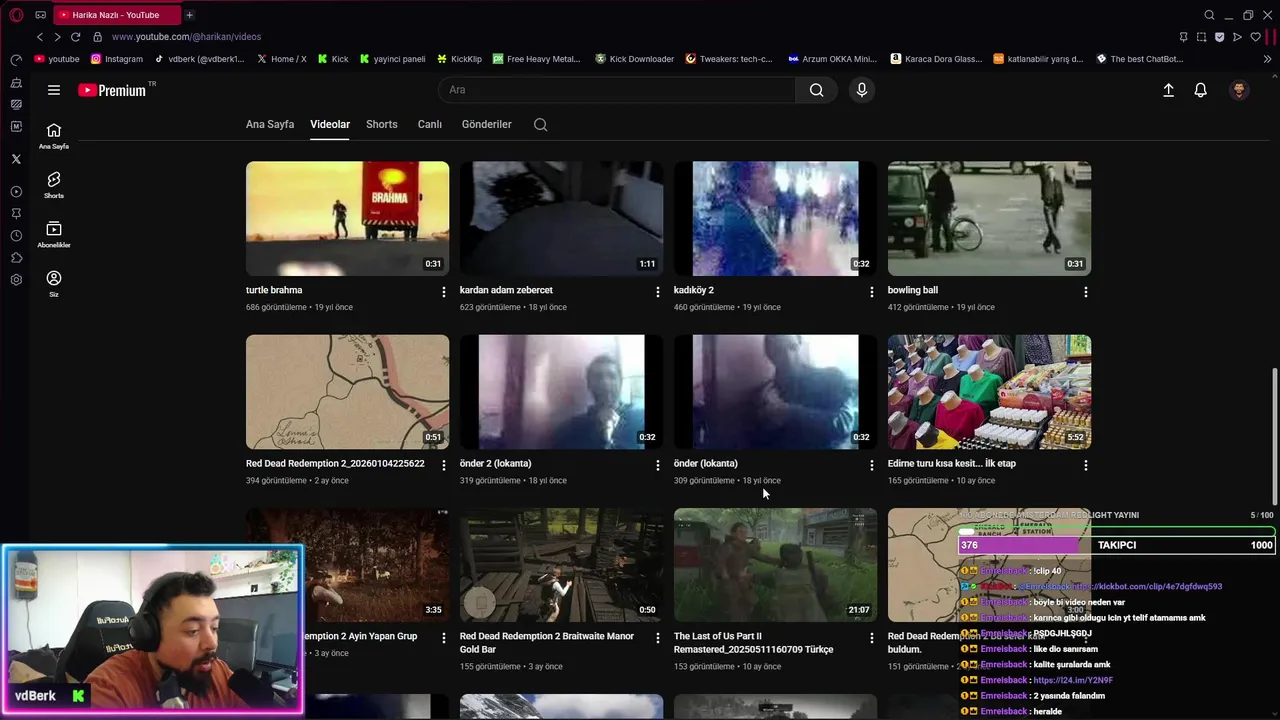Open options menu for kardan adam zebercet
This screenshot has height=720, width=1280.
pos(658,292)
